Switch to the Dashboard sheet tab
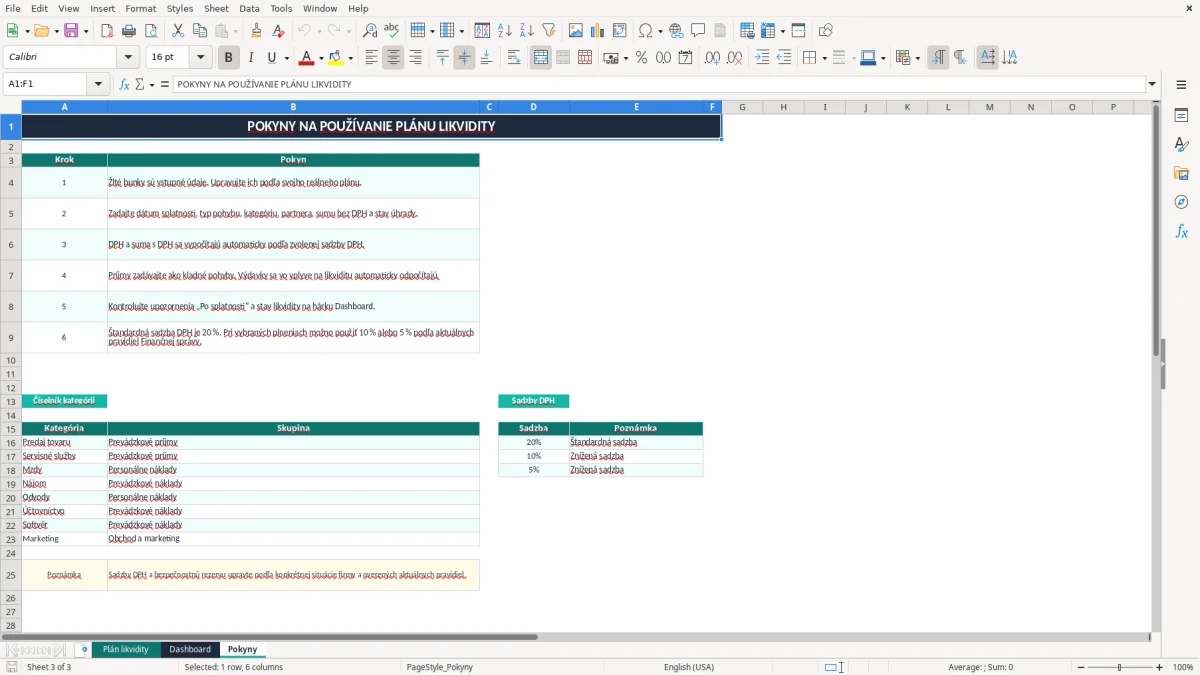1200x675 pixels. click(190, 650)
